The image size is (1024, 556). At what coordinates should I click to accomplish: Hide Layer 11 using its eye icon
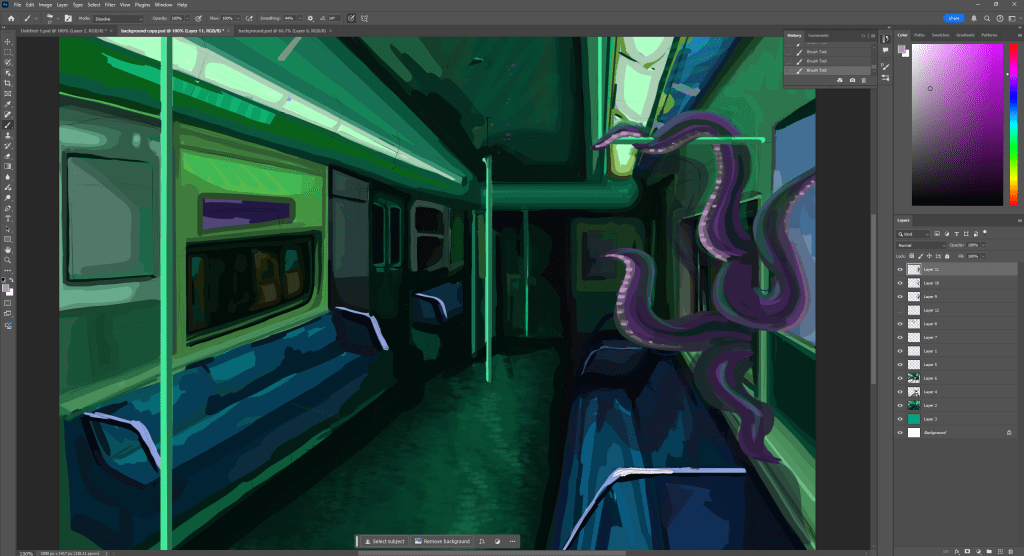tap(900, 269)
